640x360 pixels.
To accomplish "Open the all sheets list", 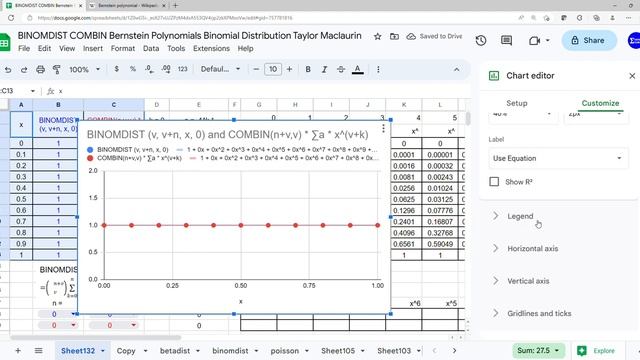I will coord(38,351).
